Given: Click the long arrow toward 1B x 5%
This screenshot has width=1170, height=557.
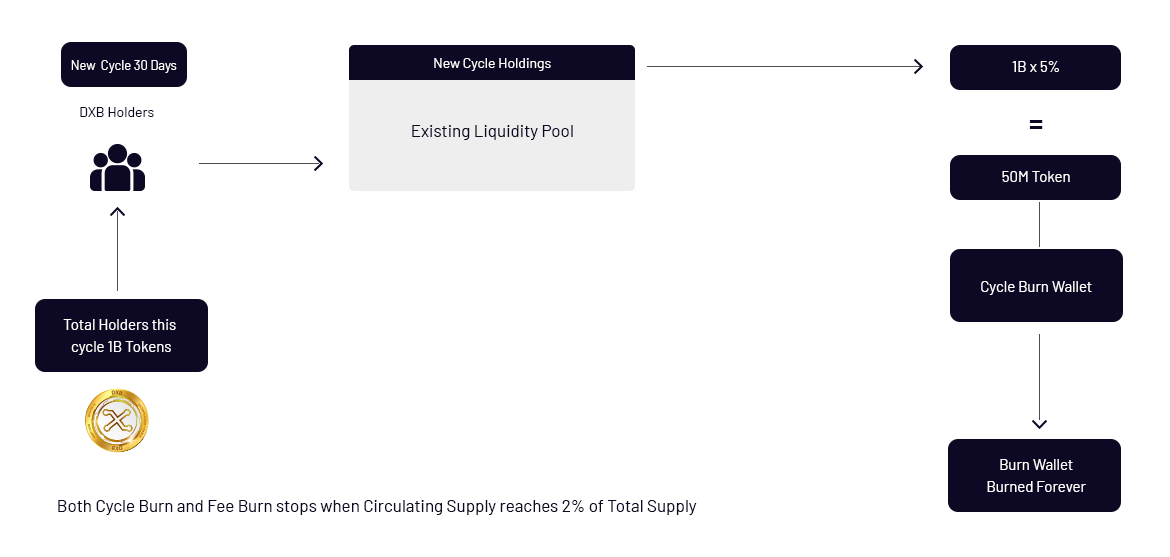Looking at the screenshot, I should [785, 66].
